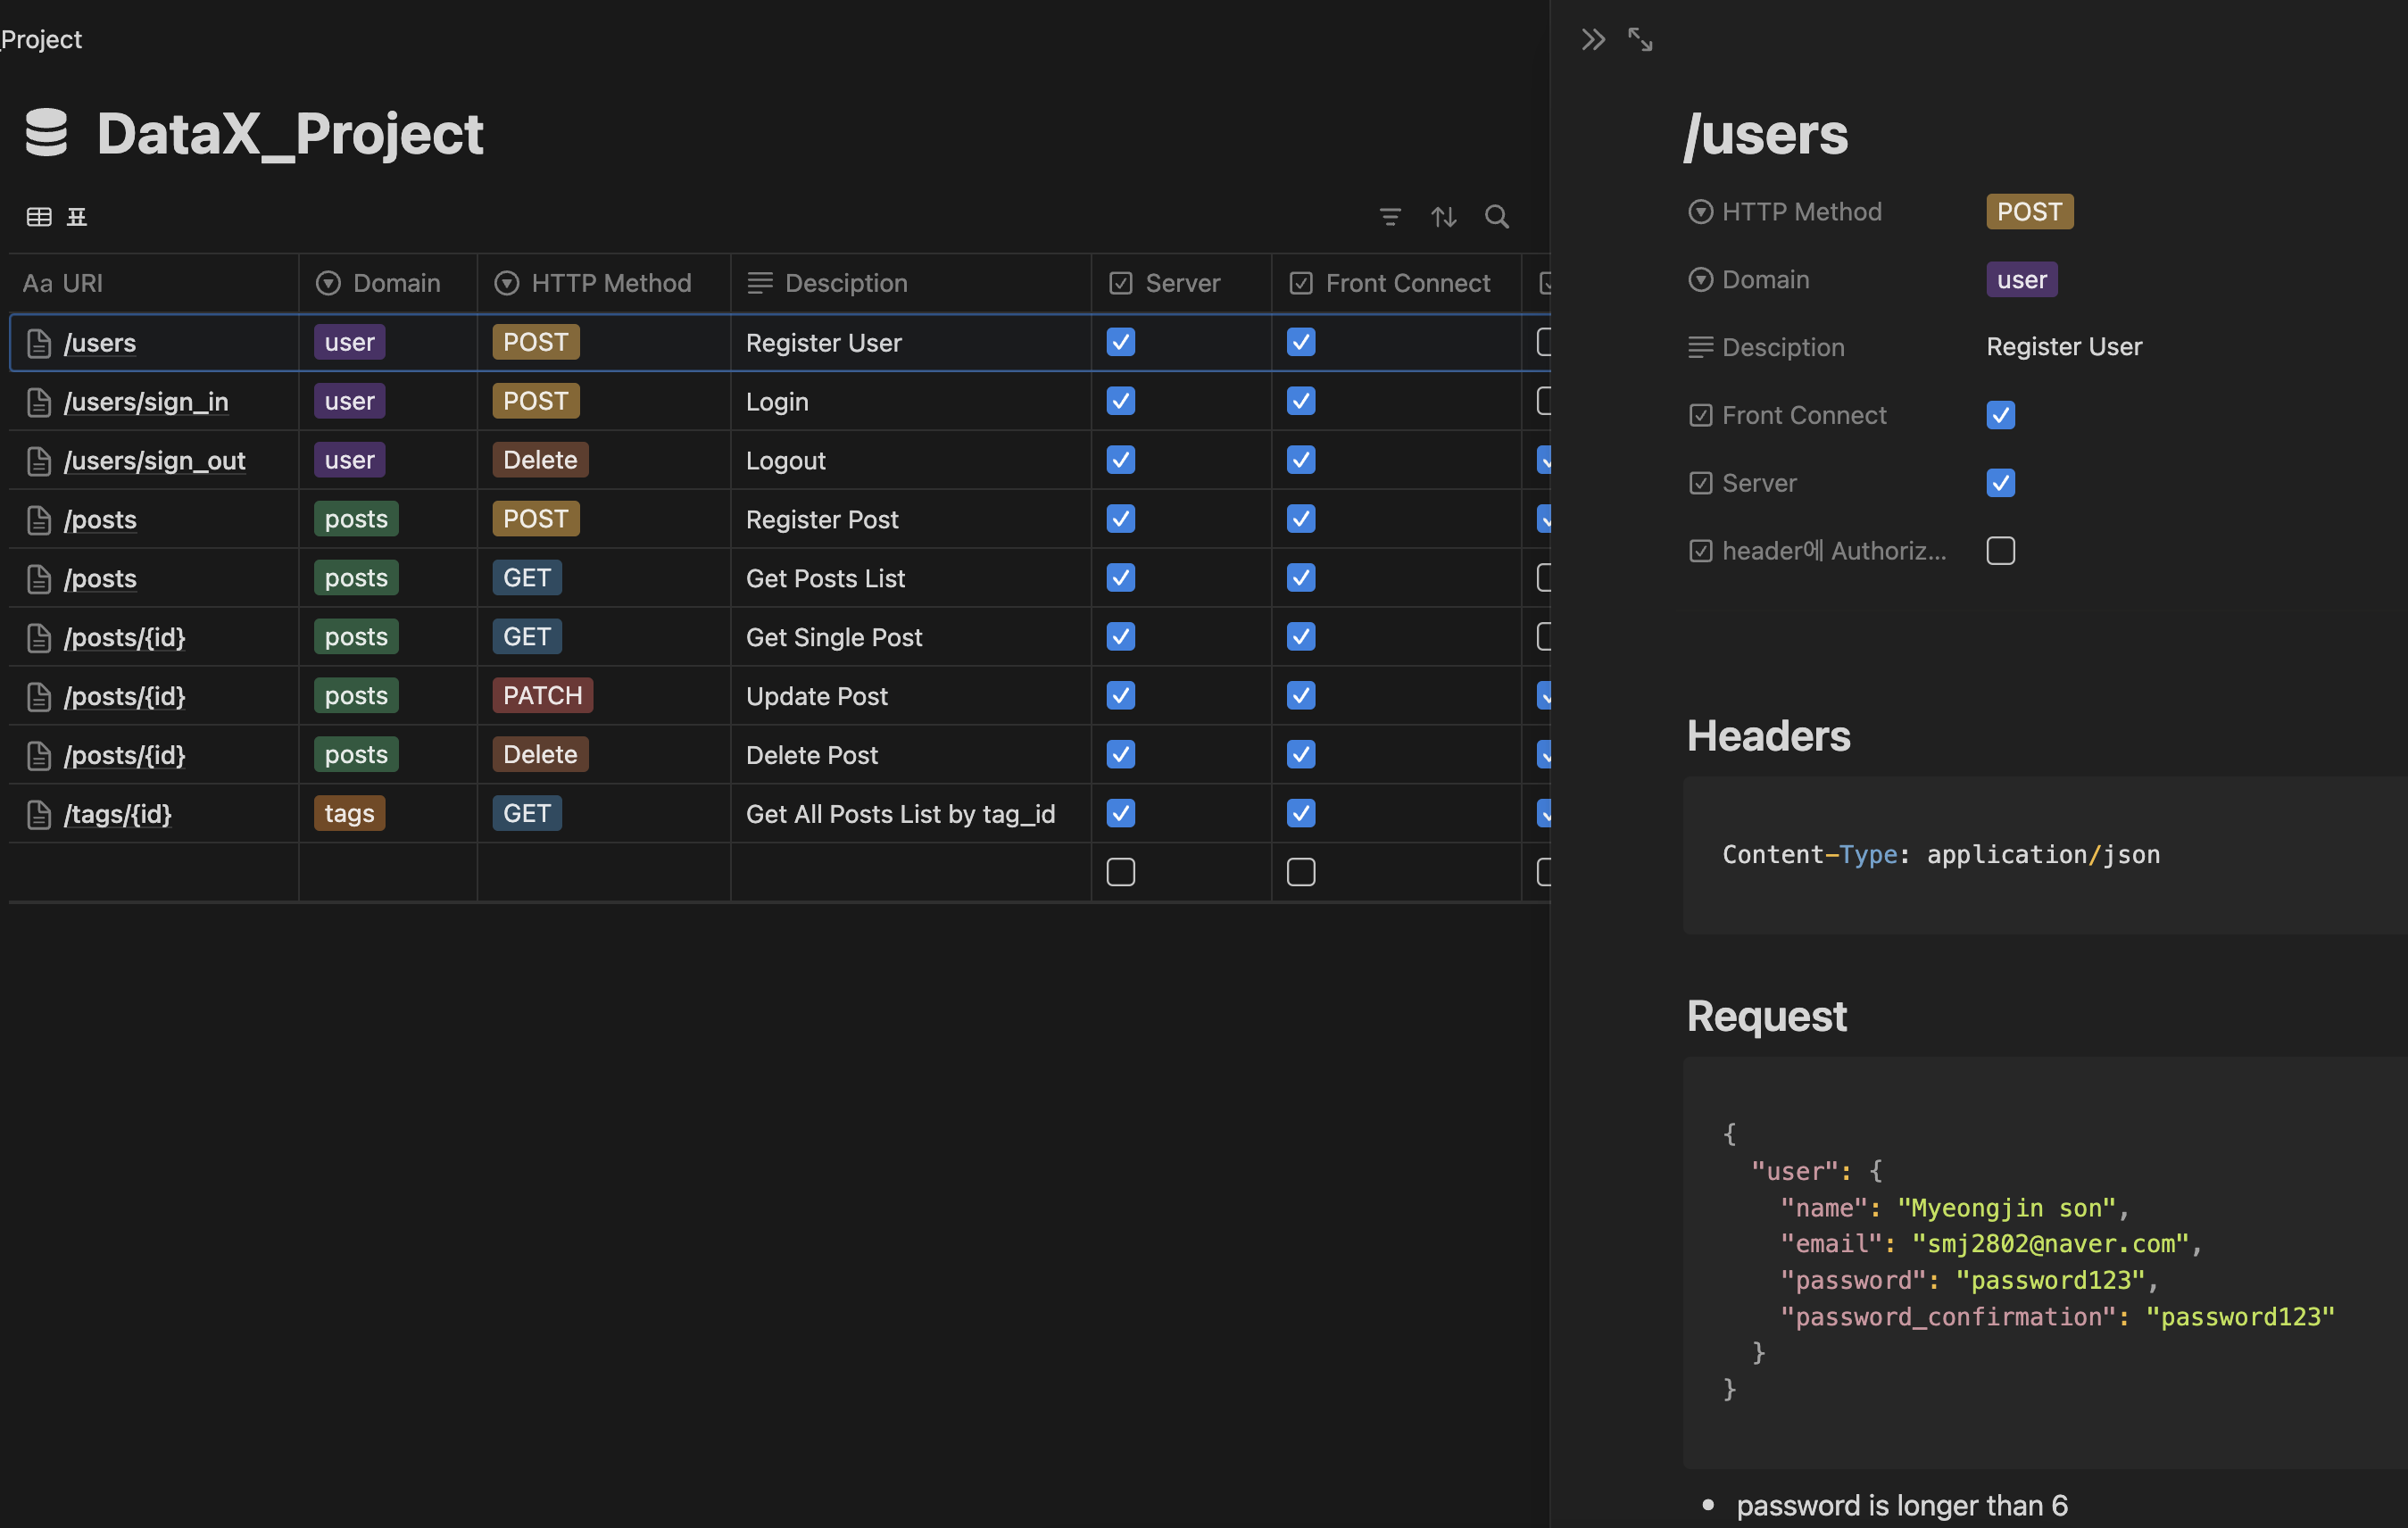Open the database search icon
This screenshot has width=2408, height=1528.
[1496, 217]
